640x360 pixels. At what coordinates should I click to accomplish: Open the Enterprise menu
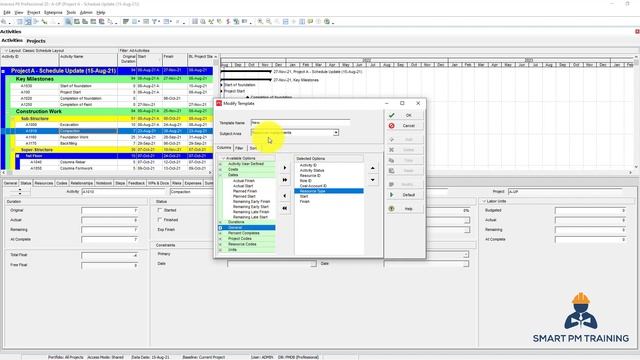(53, 13)
